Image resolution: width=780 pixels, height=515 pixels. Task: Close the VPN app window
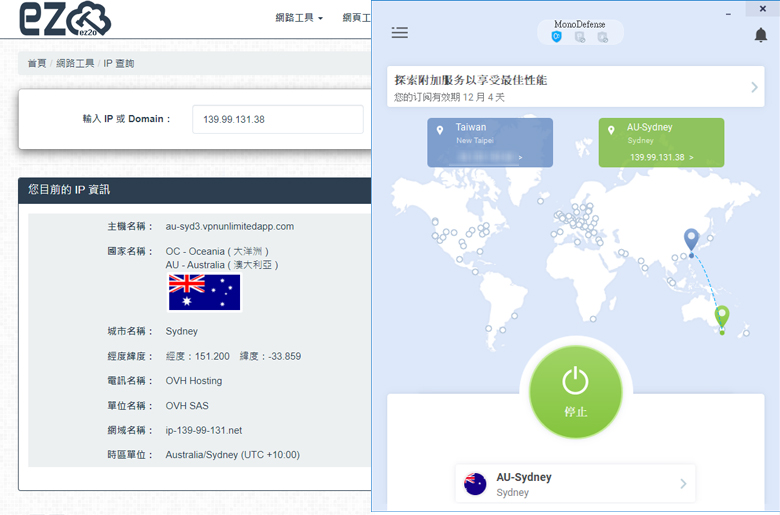[763, 8]
